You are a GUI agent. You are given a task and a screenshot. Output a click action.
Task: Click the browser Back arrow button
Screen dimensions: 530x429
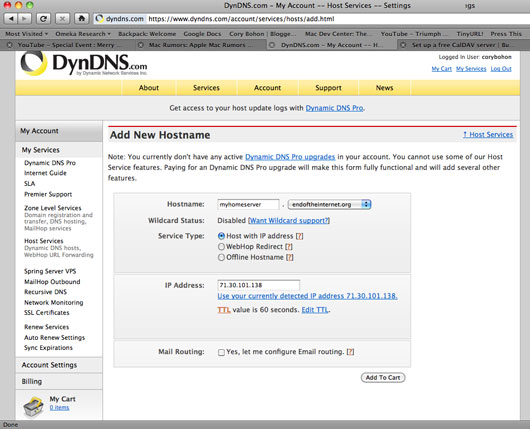tap(11, 19)
